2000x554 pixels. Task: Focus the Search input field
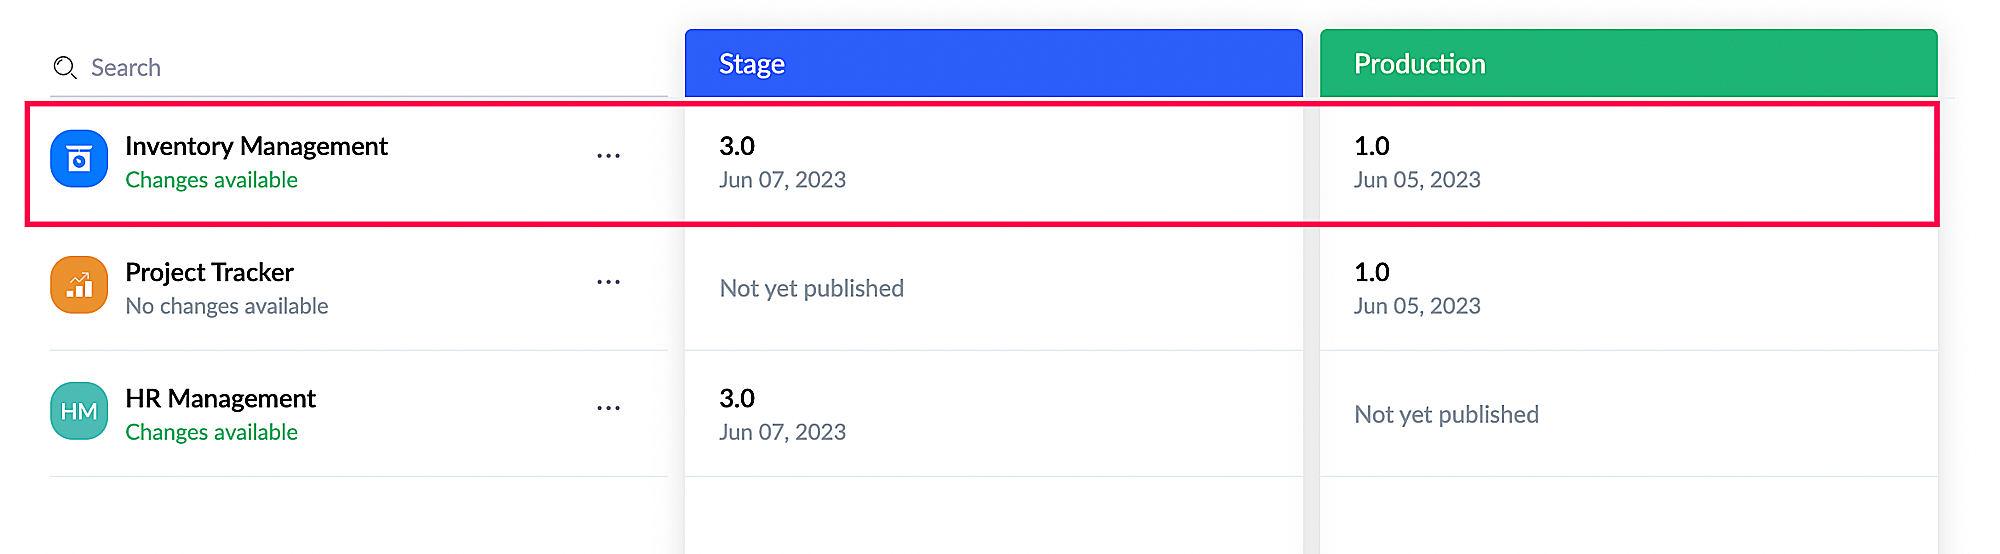click(x=370, y=68)
